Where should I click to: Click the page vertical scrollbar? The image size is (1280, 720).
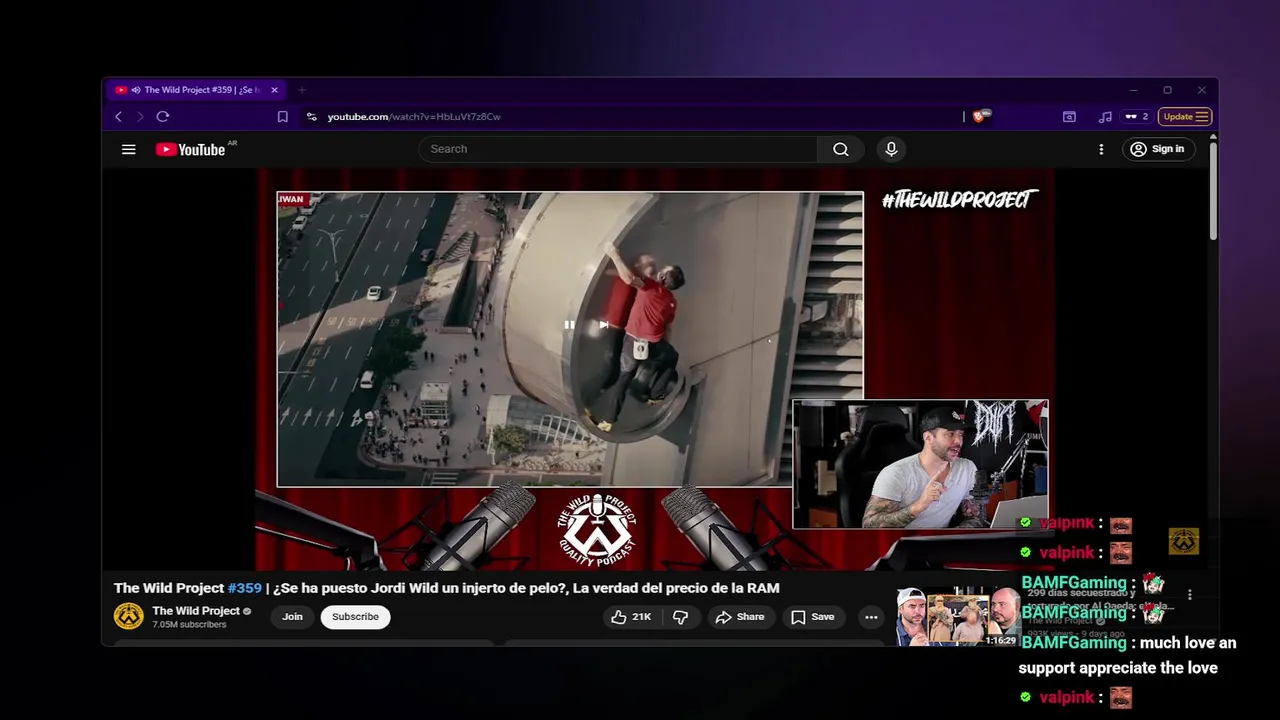click(1213, 190)
